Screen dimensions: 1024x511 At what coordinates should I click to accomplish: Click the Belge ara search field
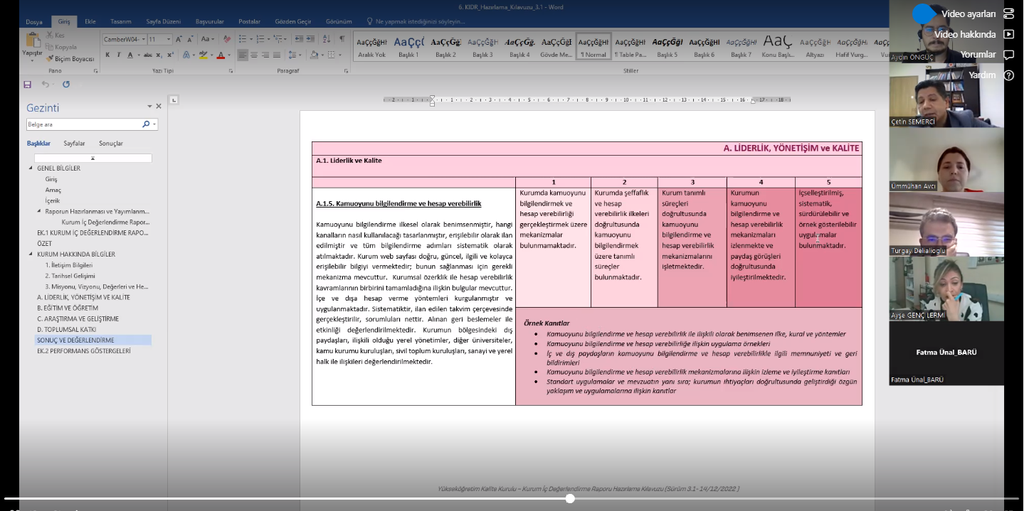[x=85, y=124]
